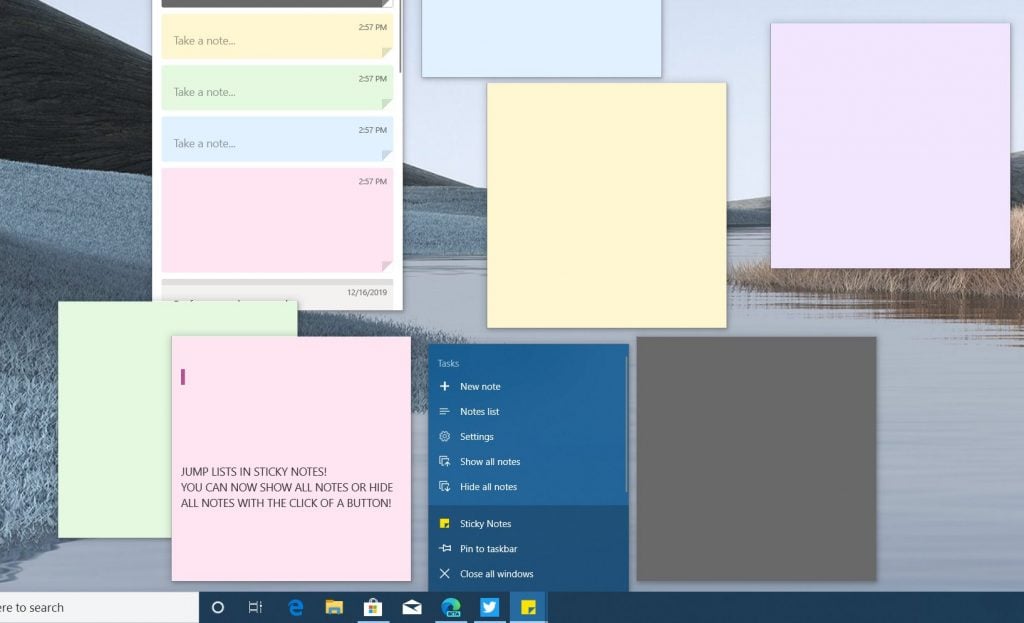Click the Task View taskbar button

(255, 607)
